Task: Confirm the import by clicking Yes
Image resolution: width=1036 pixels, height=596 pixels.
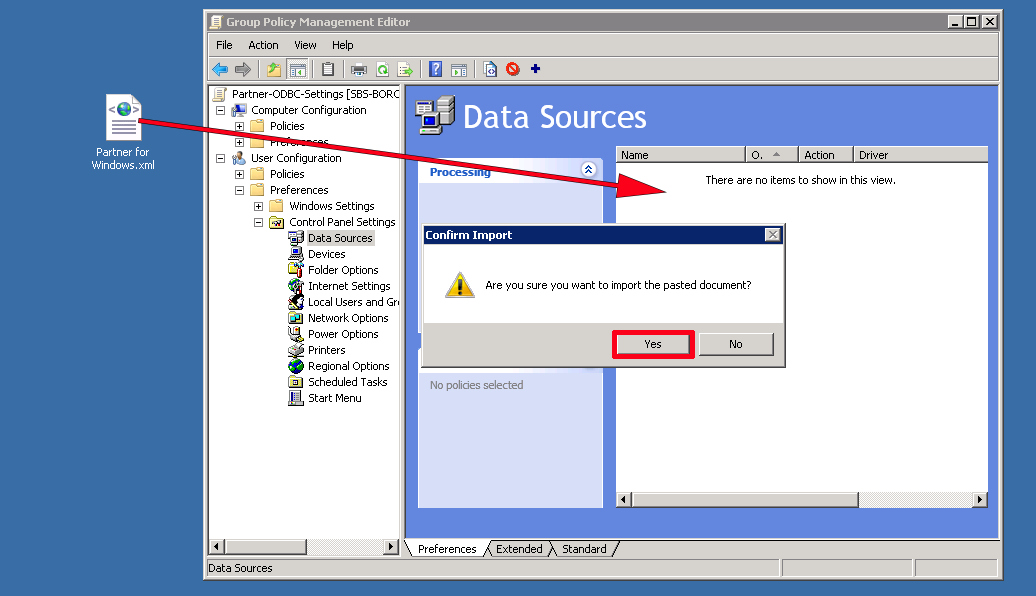Action: (653, 344)
